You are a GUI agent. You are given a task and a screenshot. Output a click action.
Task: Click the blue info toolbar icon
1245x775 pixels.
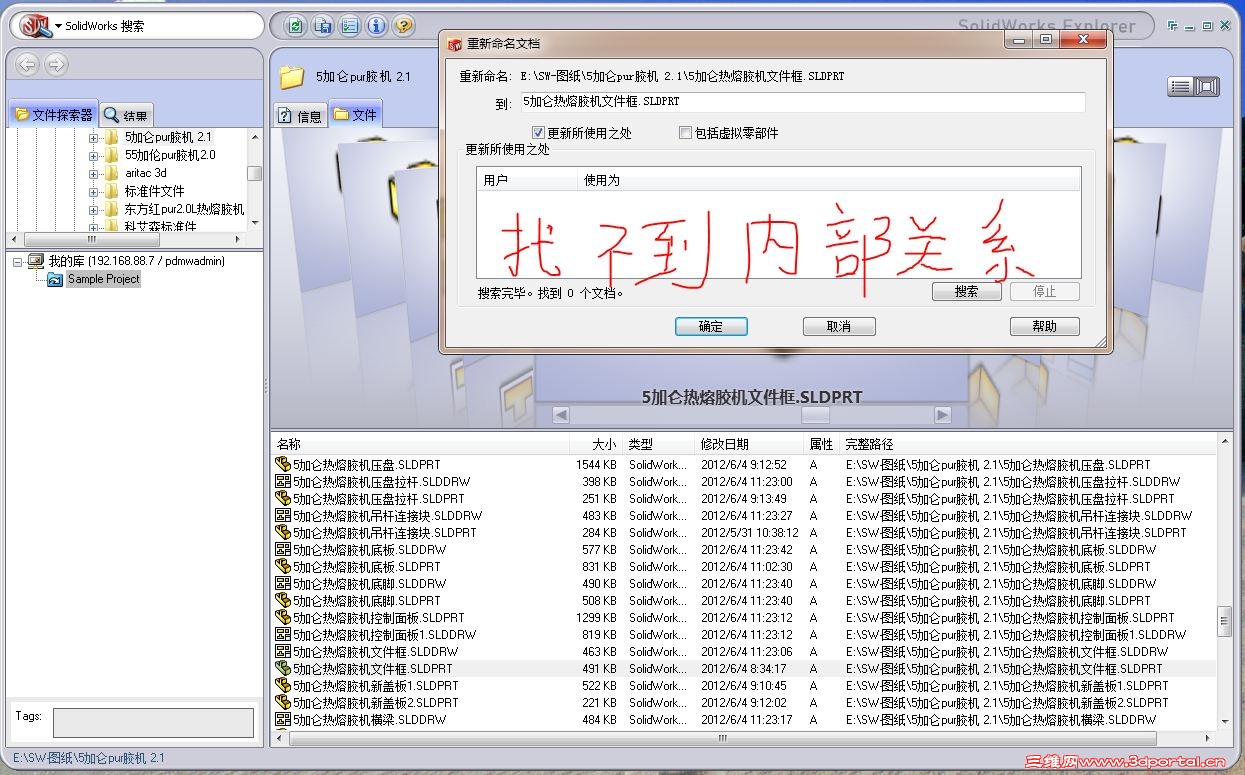(x=376, y=26)
